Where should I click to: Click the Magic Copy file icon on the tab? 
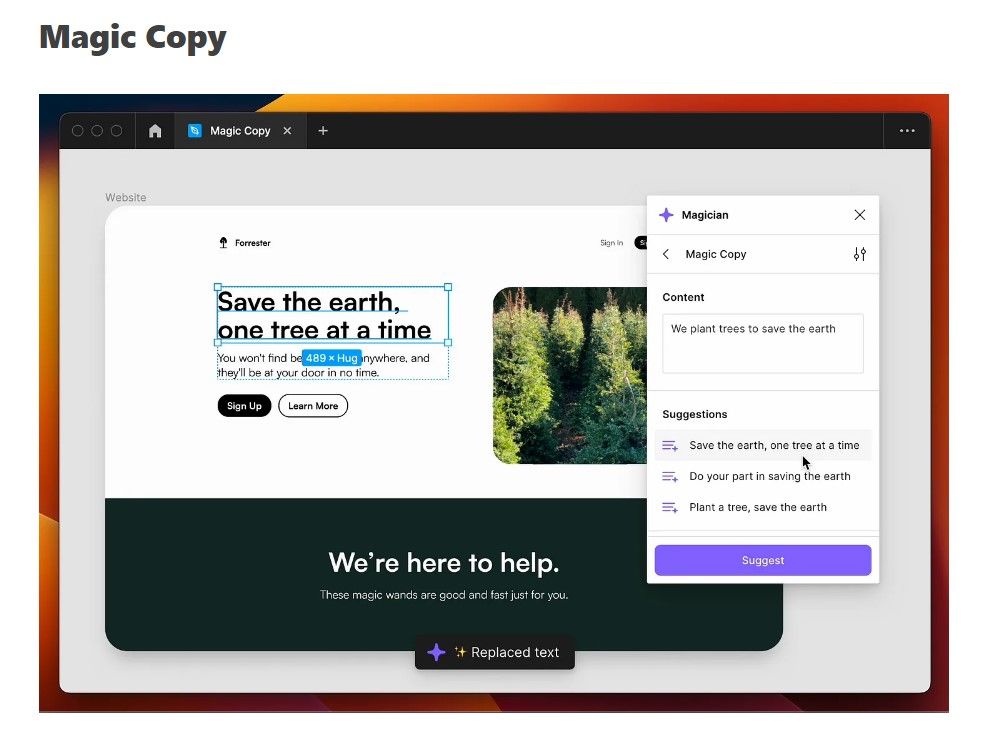point(194,130)
